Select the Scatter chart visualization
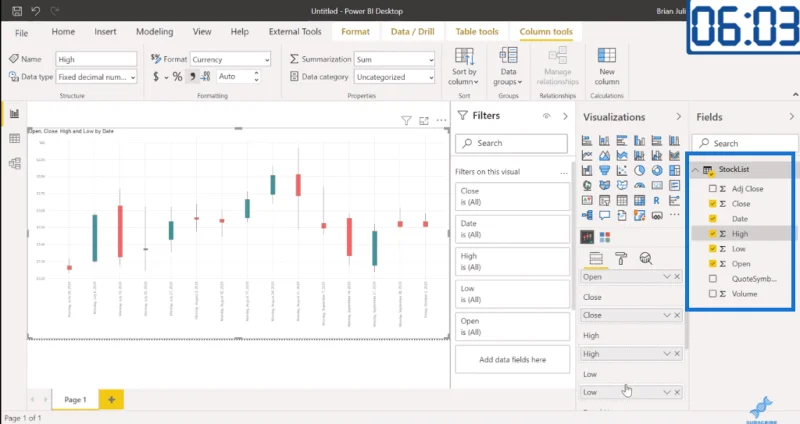This screenshot has height=424, width=800. (x=622, y=170)
